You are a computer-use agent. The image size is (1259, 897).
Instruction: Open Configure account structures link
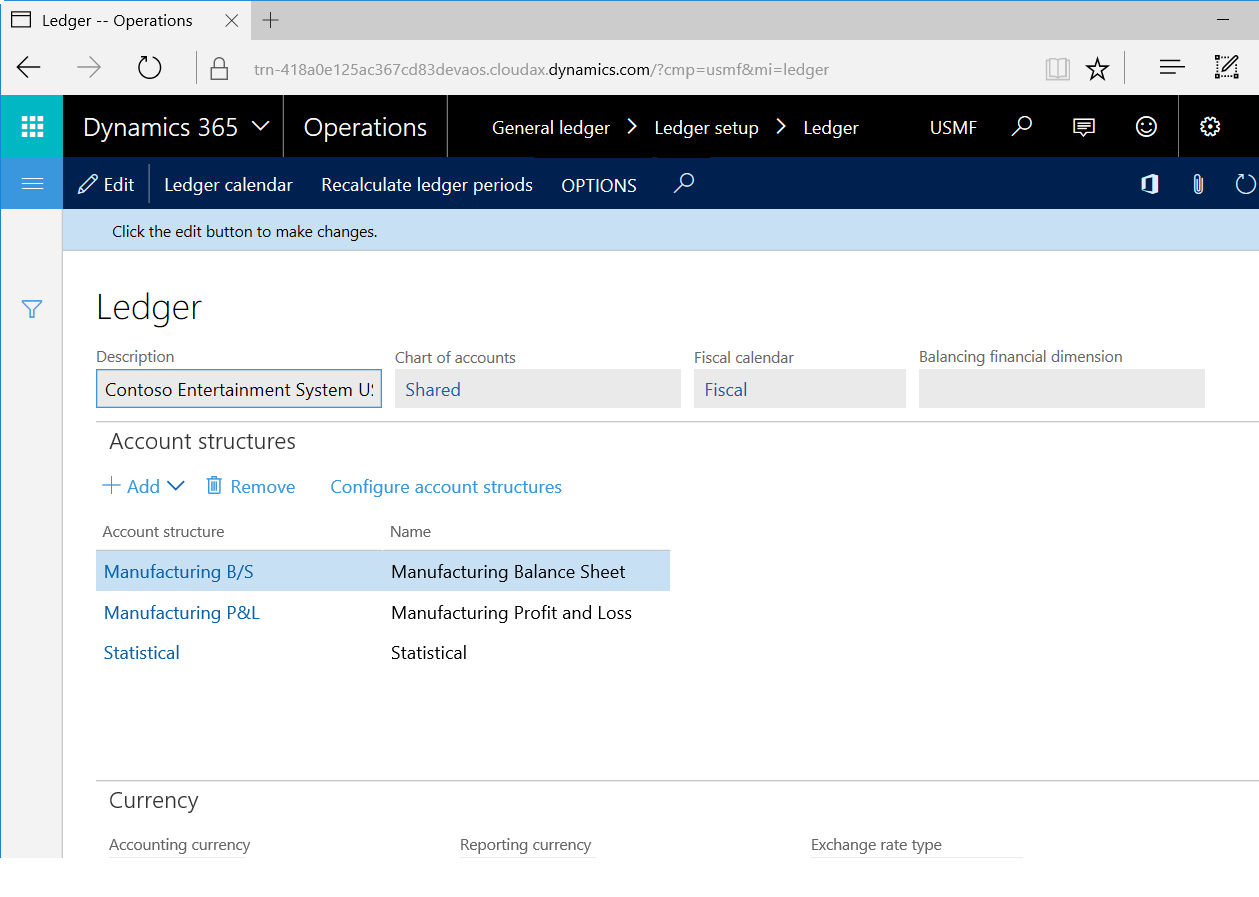tap(446, 487)
